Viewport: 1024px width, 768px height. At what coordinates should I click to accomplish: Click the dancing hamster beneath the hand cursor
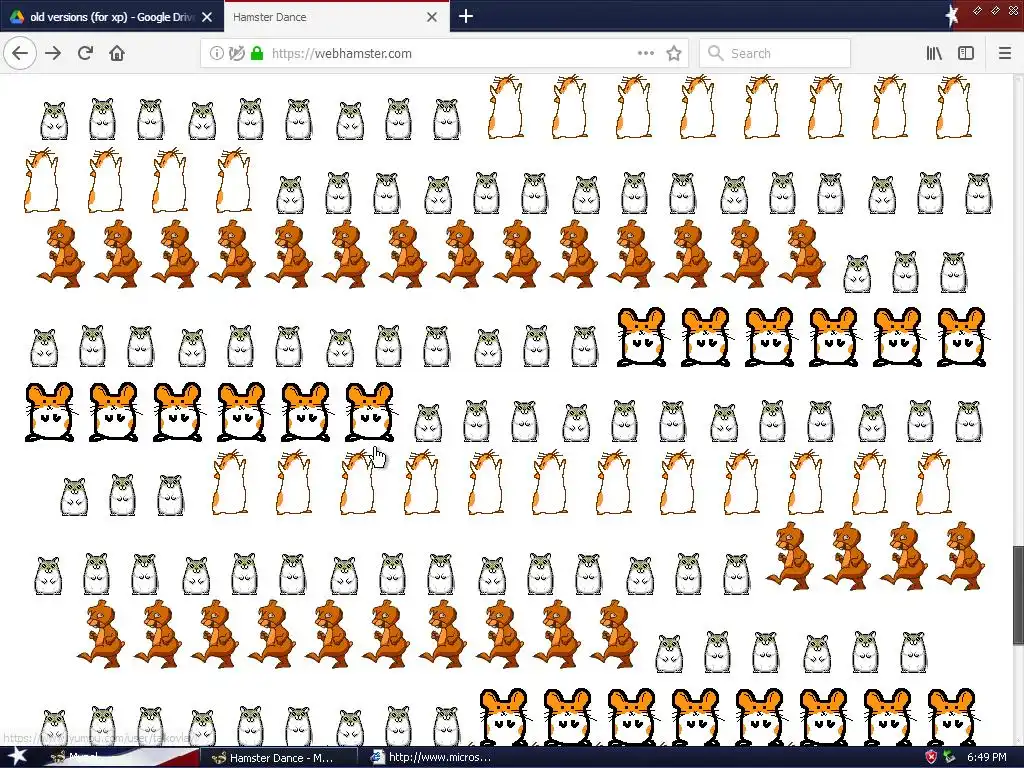click(360, 482)
